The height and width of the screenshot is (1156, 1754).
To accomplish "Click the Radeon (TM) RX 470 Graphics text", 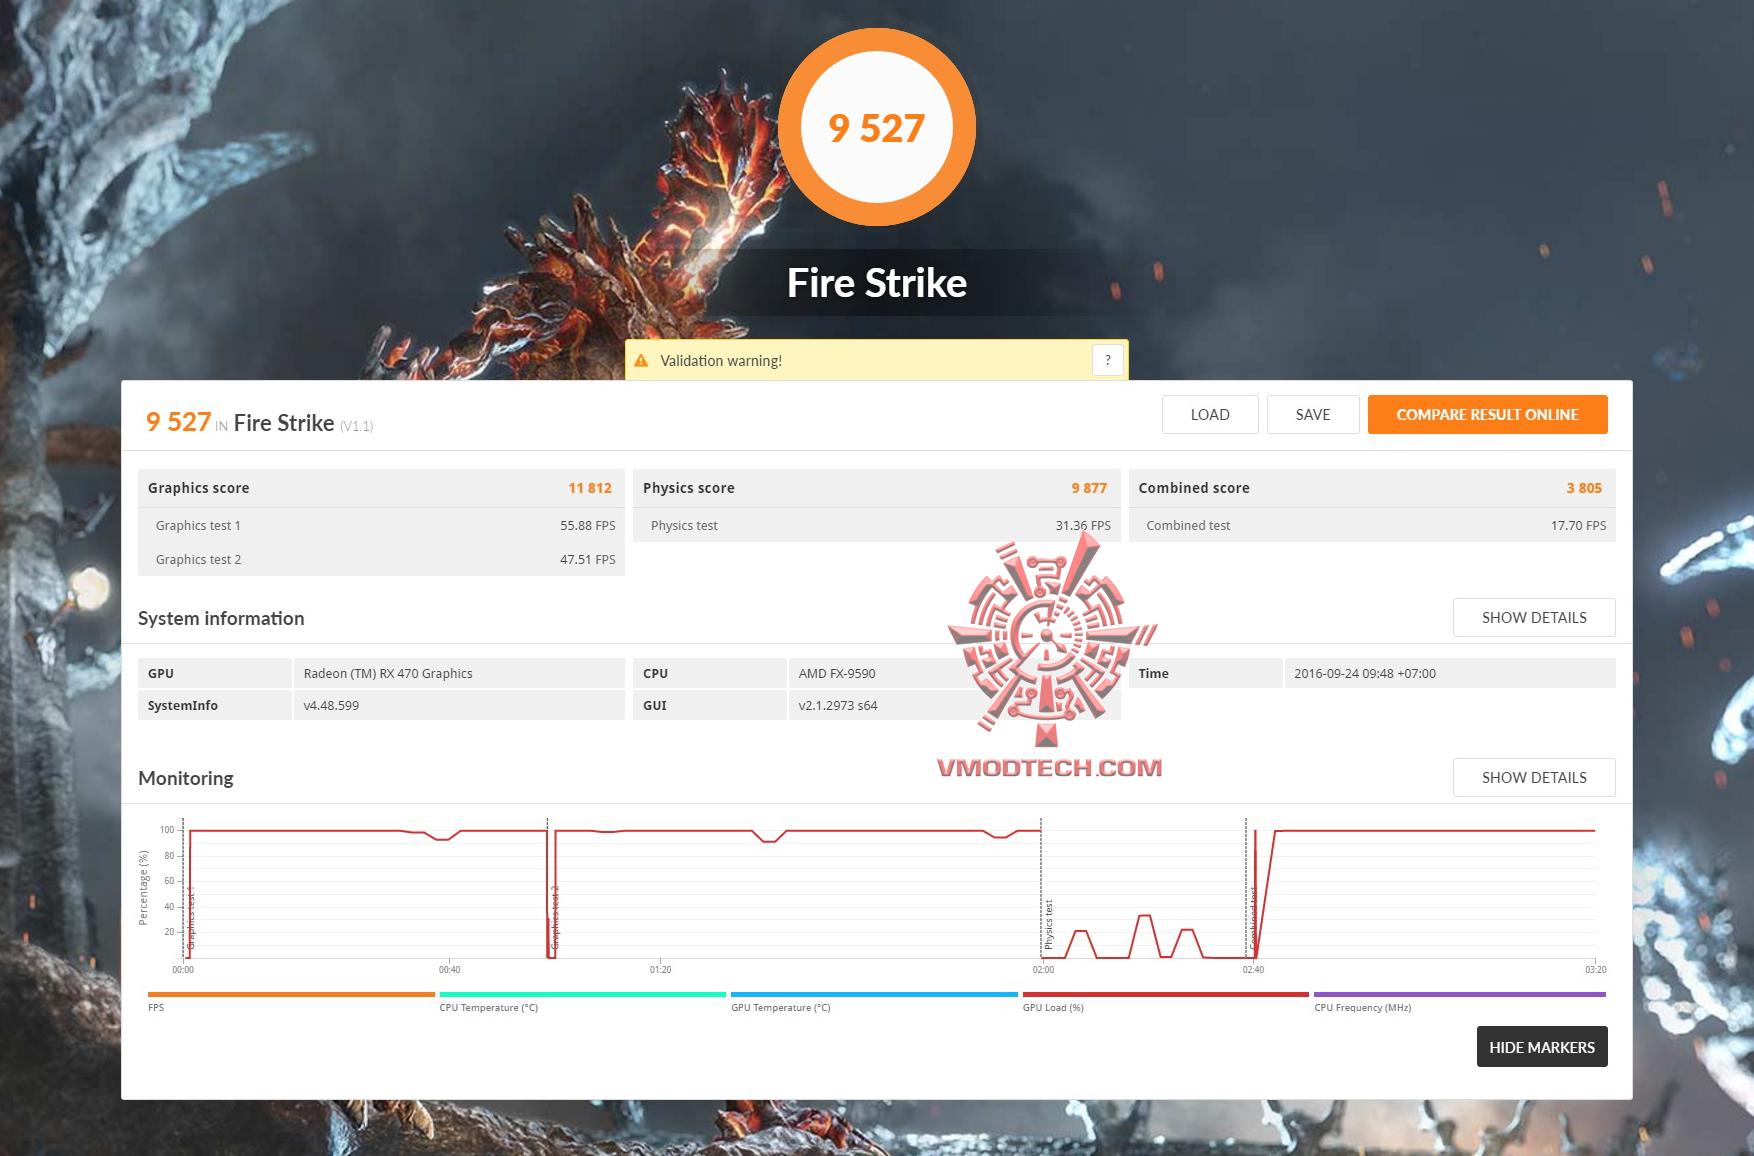I will [x=388, y=673].
